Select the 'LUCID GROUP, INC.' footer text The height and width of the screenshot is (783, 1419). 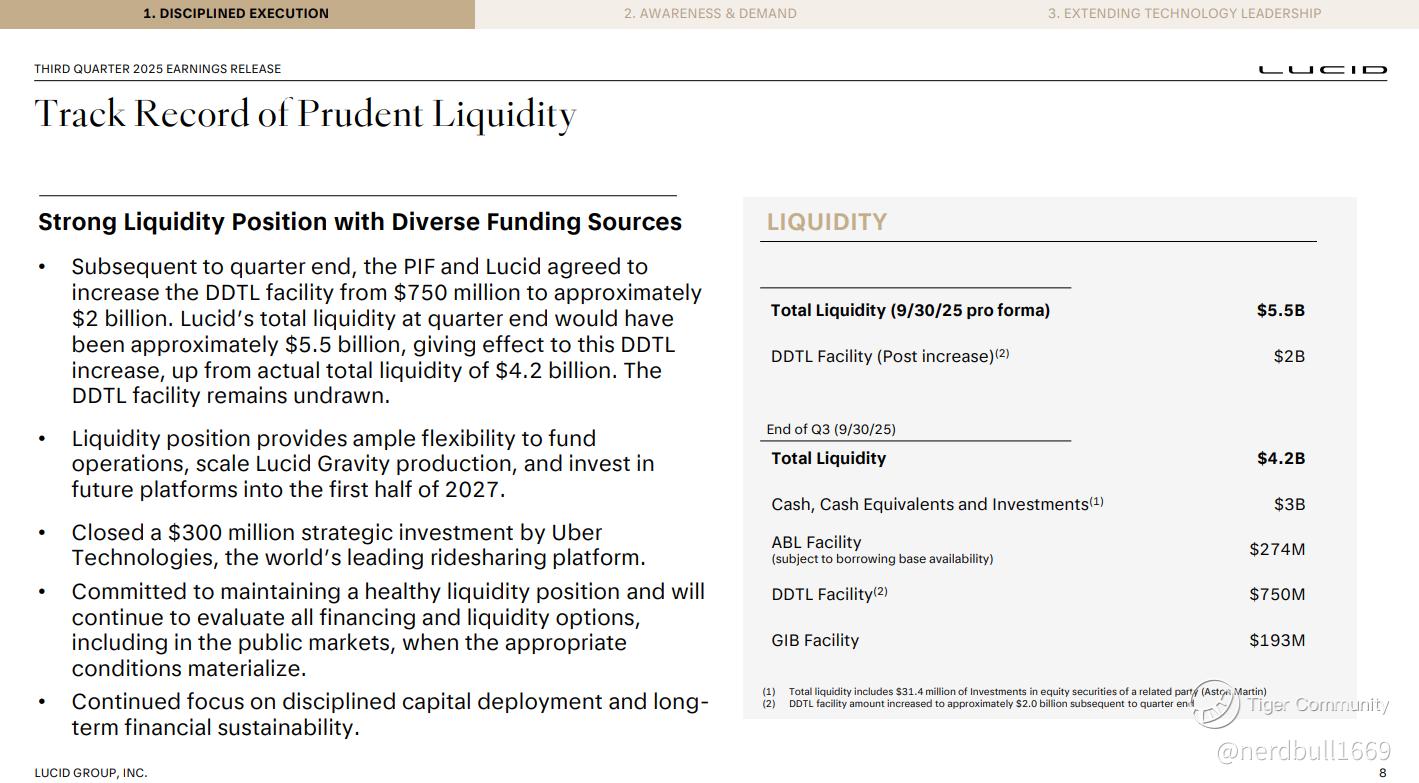(x=91, y=773)
